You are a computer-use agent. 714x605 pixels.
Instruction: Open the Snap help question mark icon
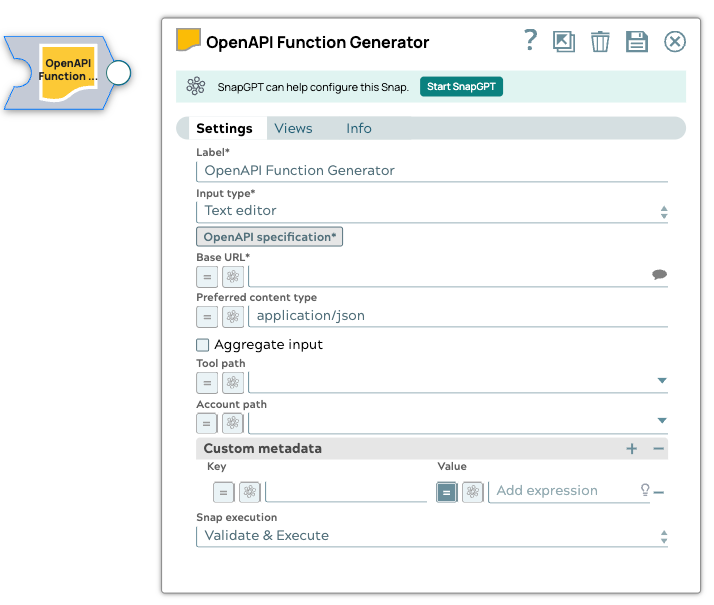click(530, 41)
